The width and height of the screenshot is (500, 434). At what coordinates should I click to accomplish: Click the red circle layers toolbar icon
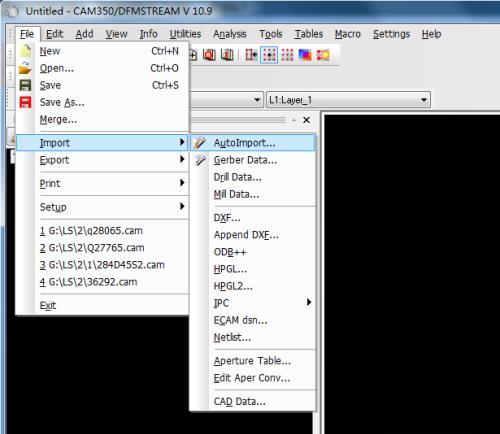[x=210, y=55]
